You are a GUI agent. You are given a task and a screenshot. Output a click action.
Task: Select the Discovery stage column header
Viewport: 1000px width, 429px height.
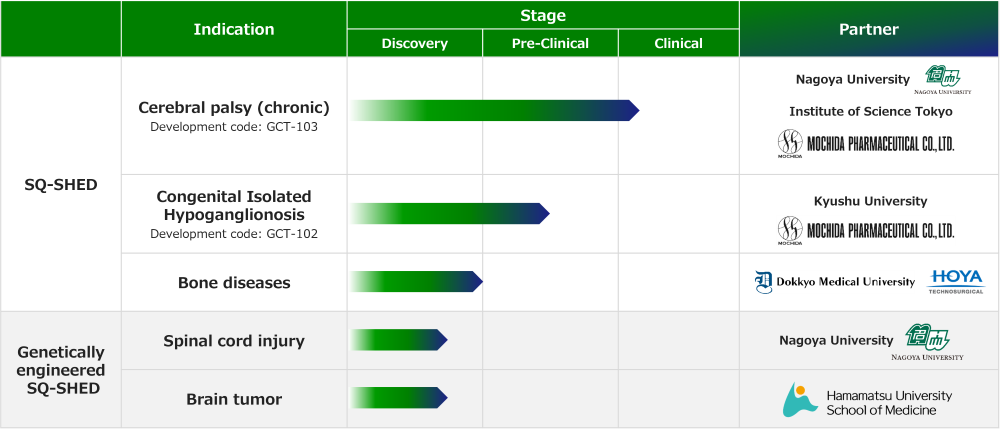click(x=415, y=43)
